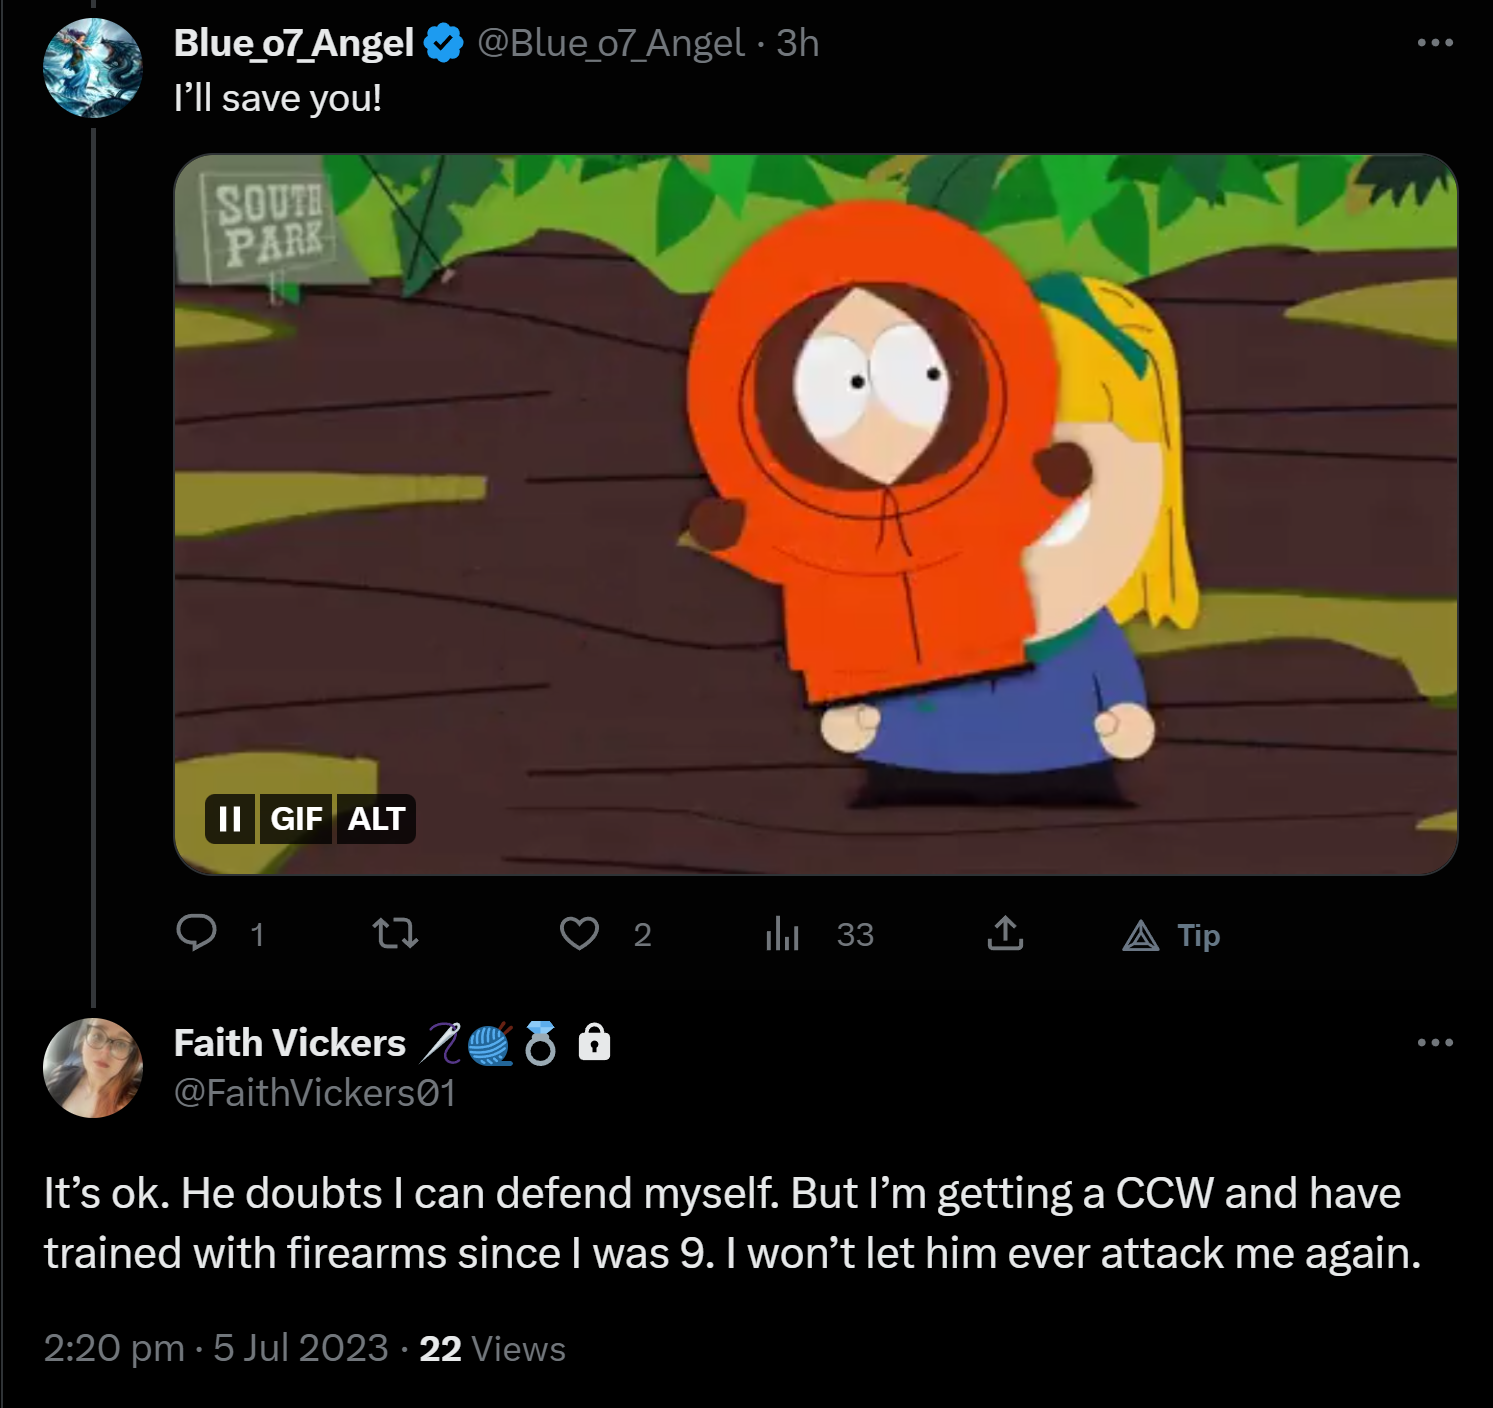Open the share upload icon
This screenshot has height=1408, width=1493.
click(1005, 933)
